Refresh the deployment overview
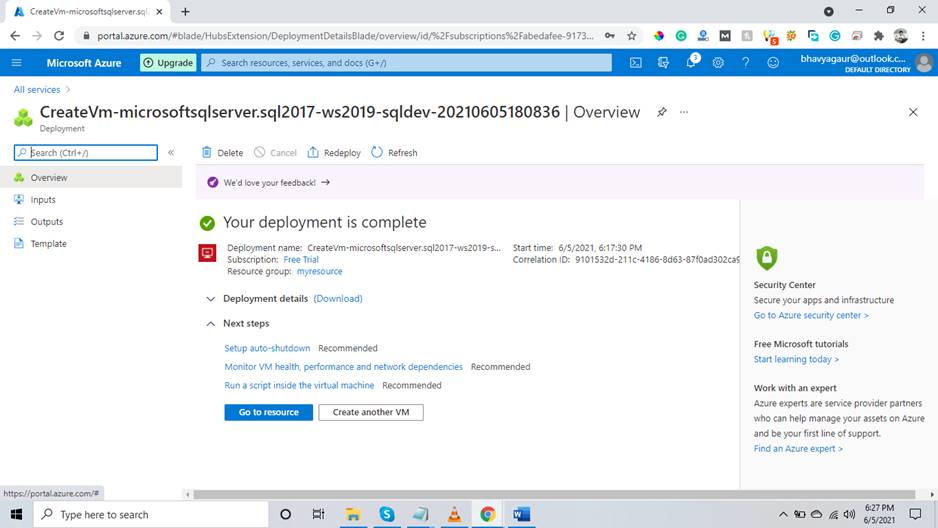 pos(394,152)
